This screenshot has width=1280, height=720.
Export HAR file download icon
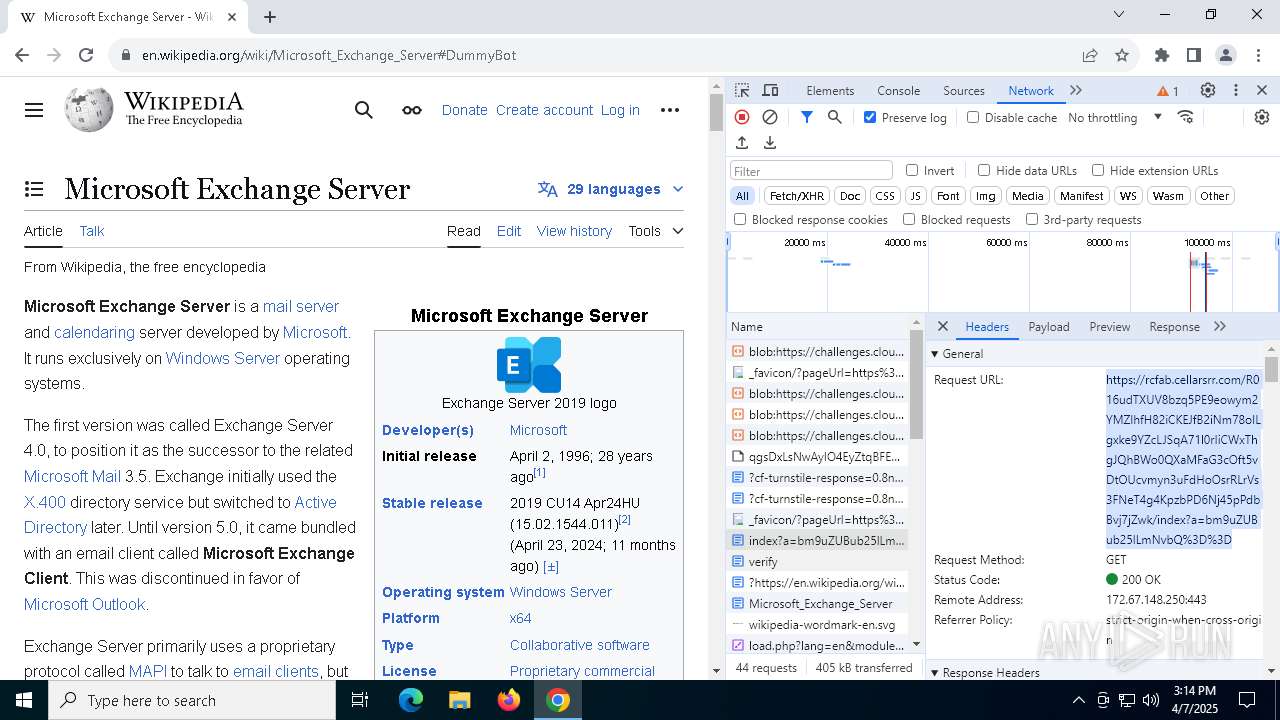tap(770, 143)
